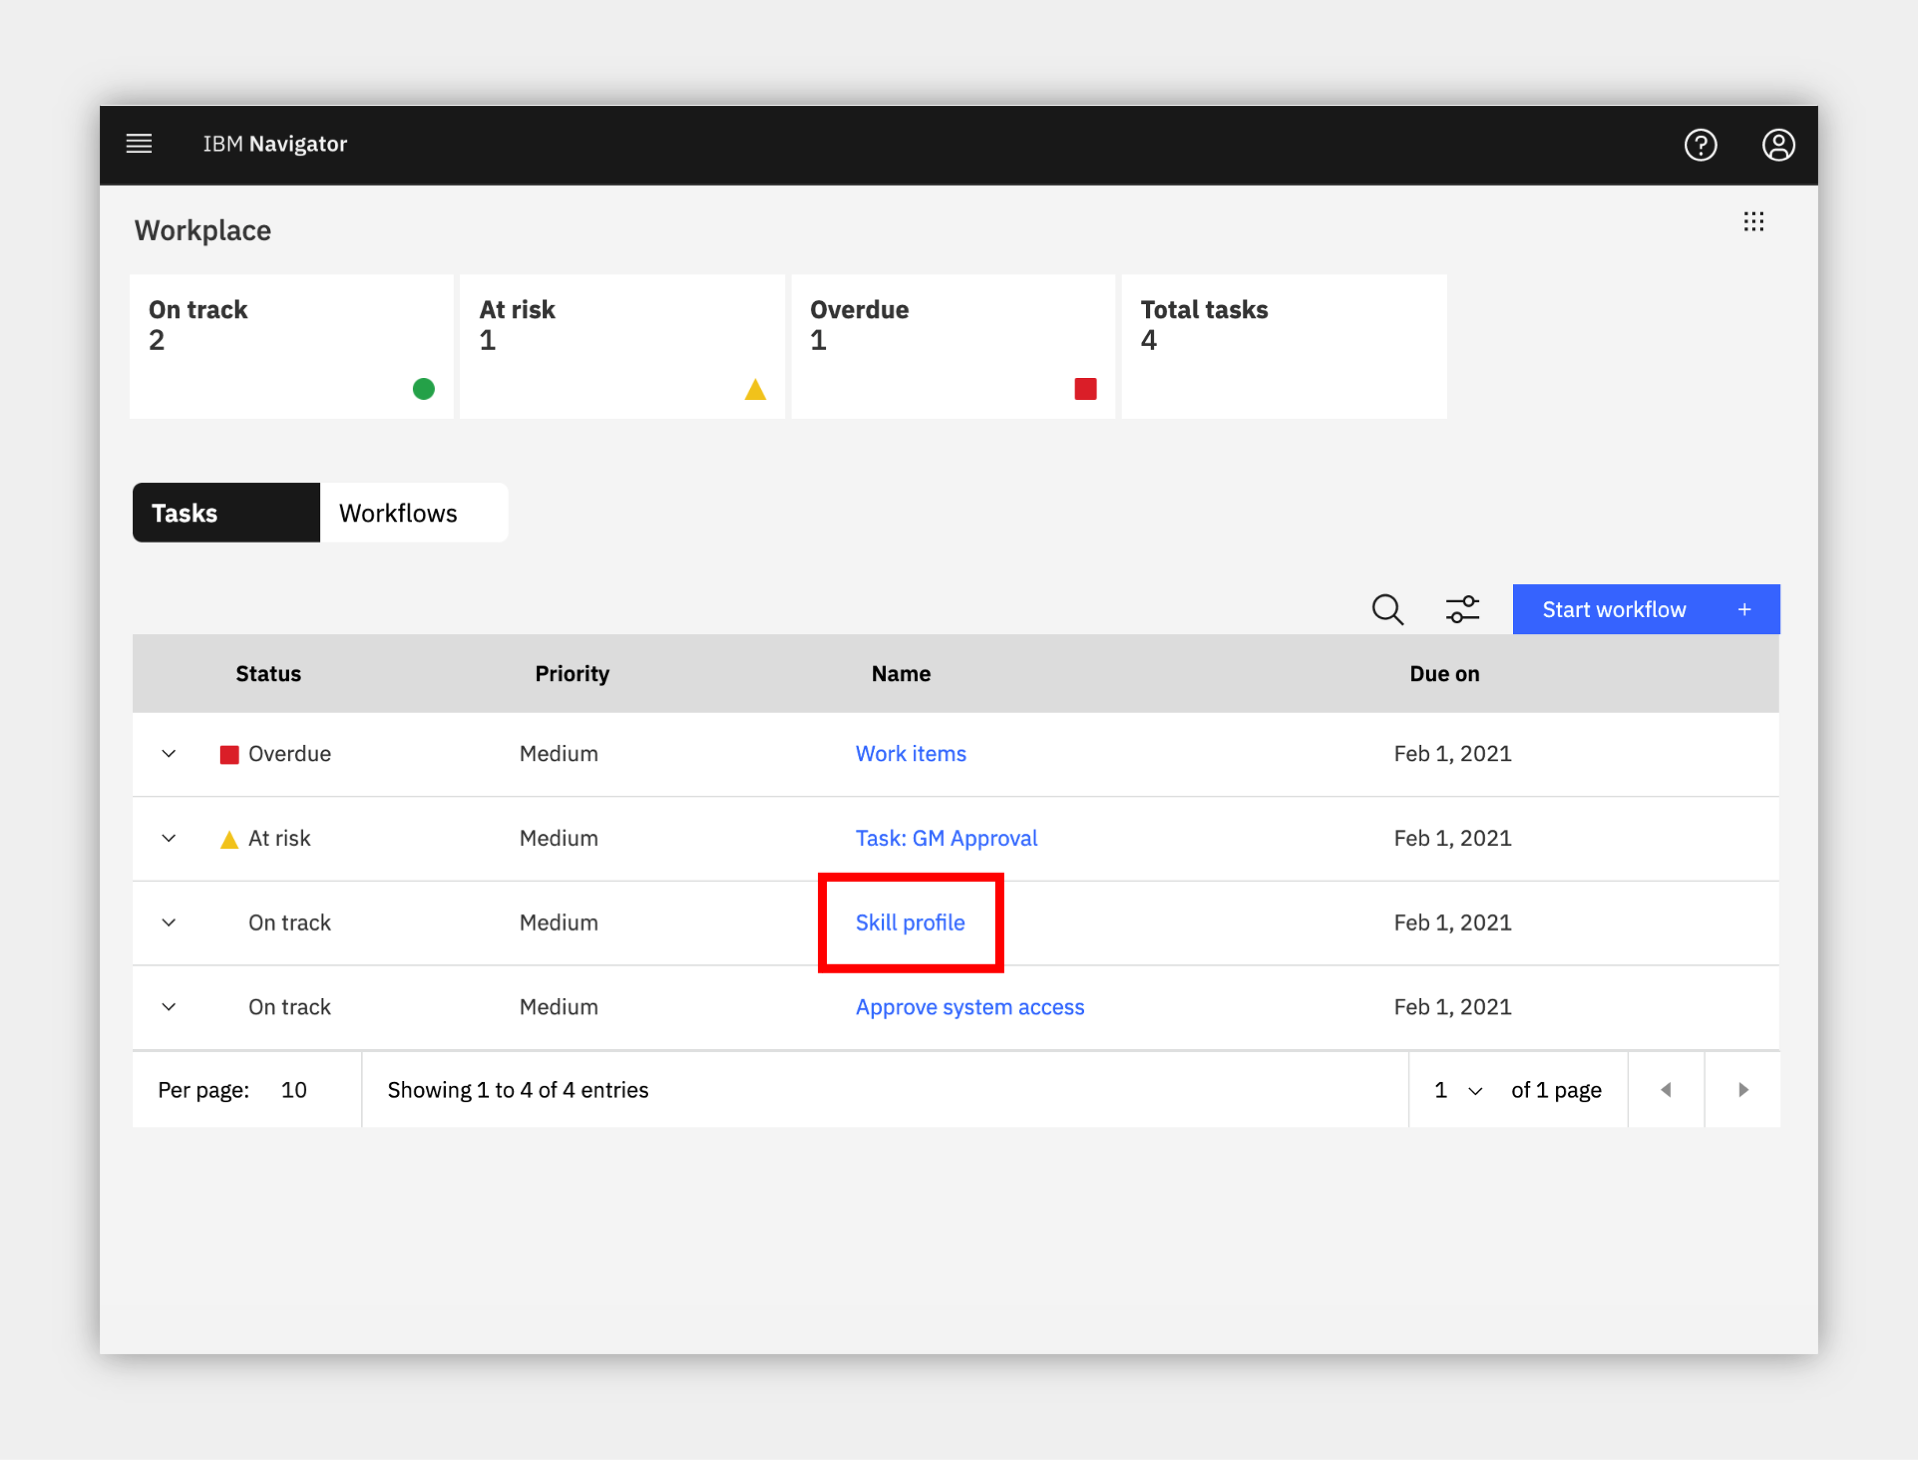The image size is (1918, 1460).
Task: Open the Skill profile link
Action: 910,923
